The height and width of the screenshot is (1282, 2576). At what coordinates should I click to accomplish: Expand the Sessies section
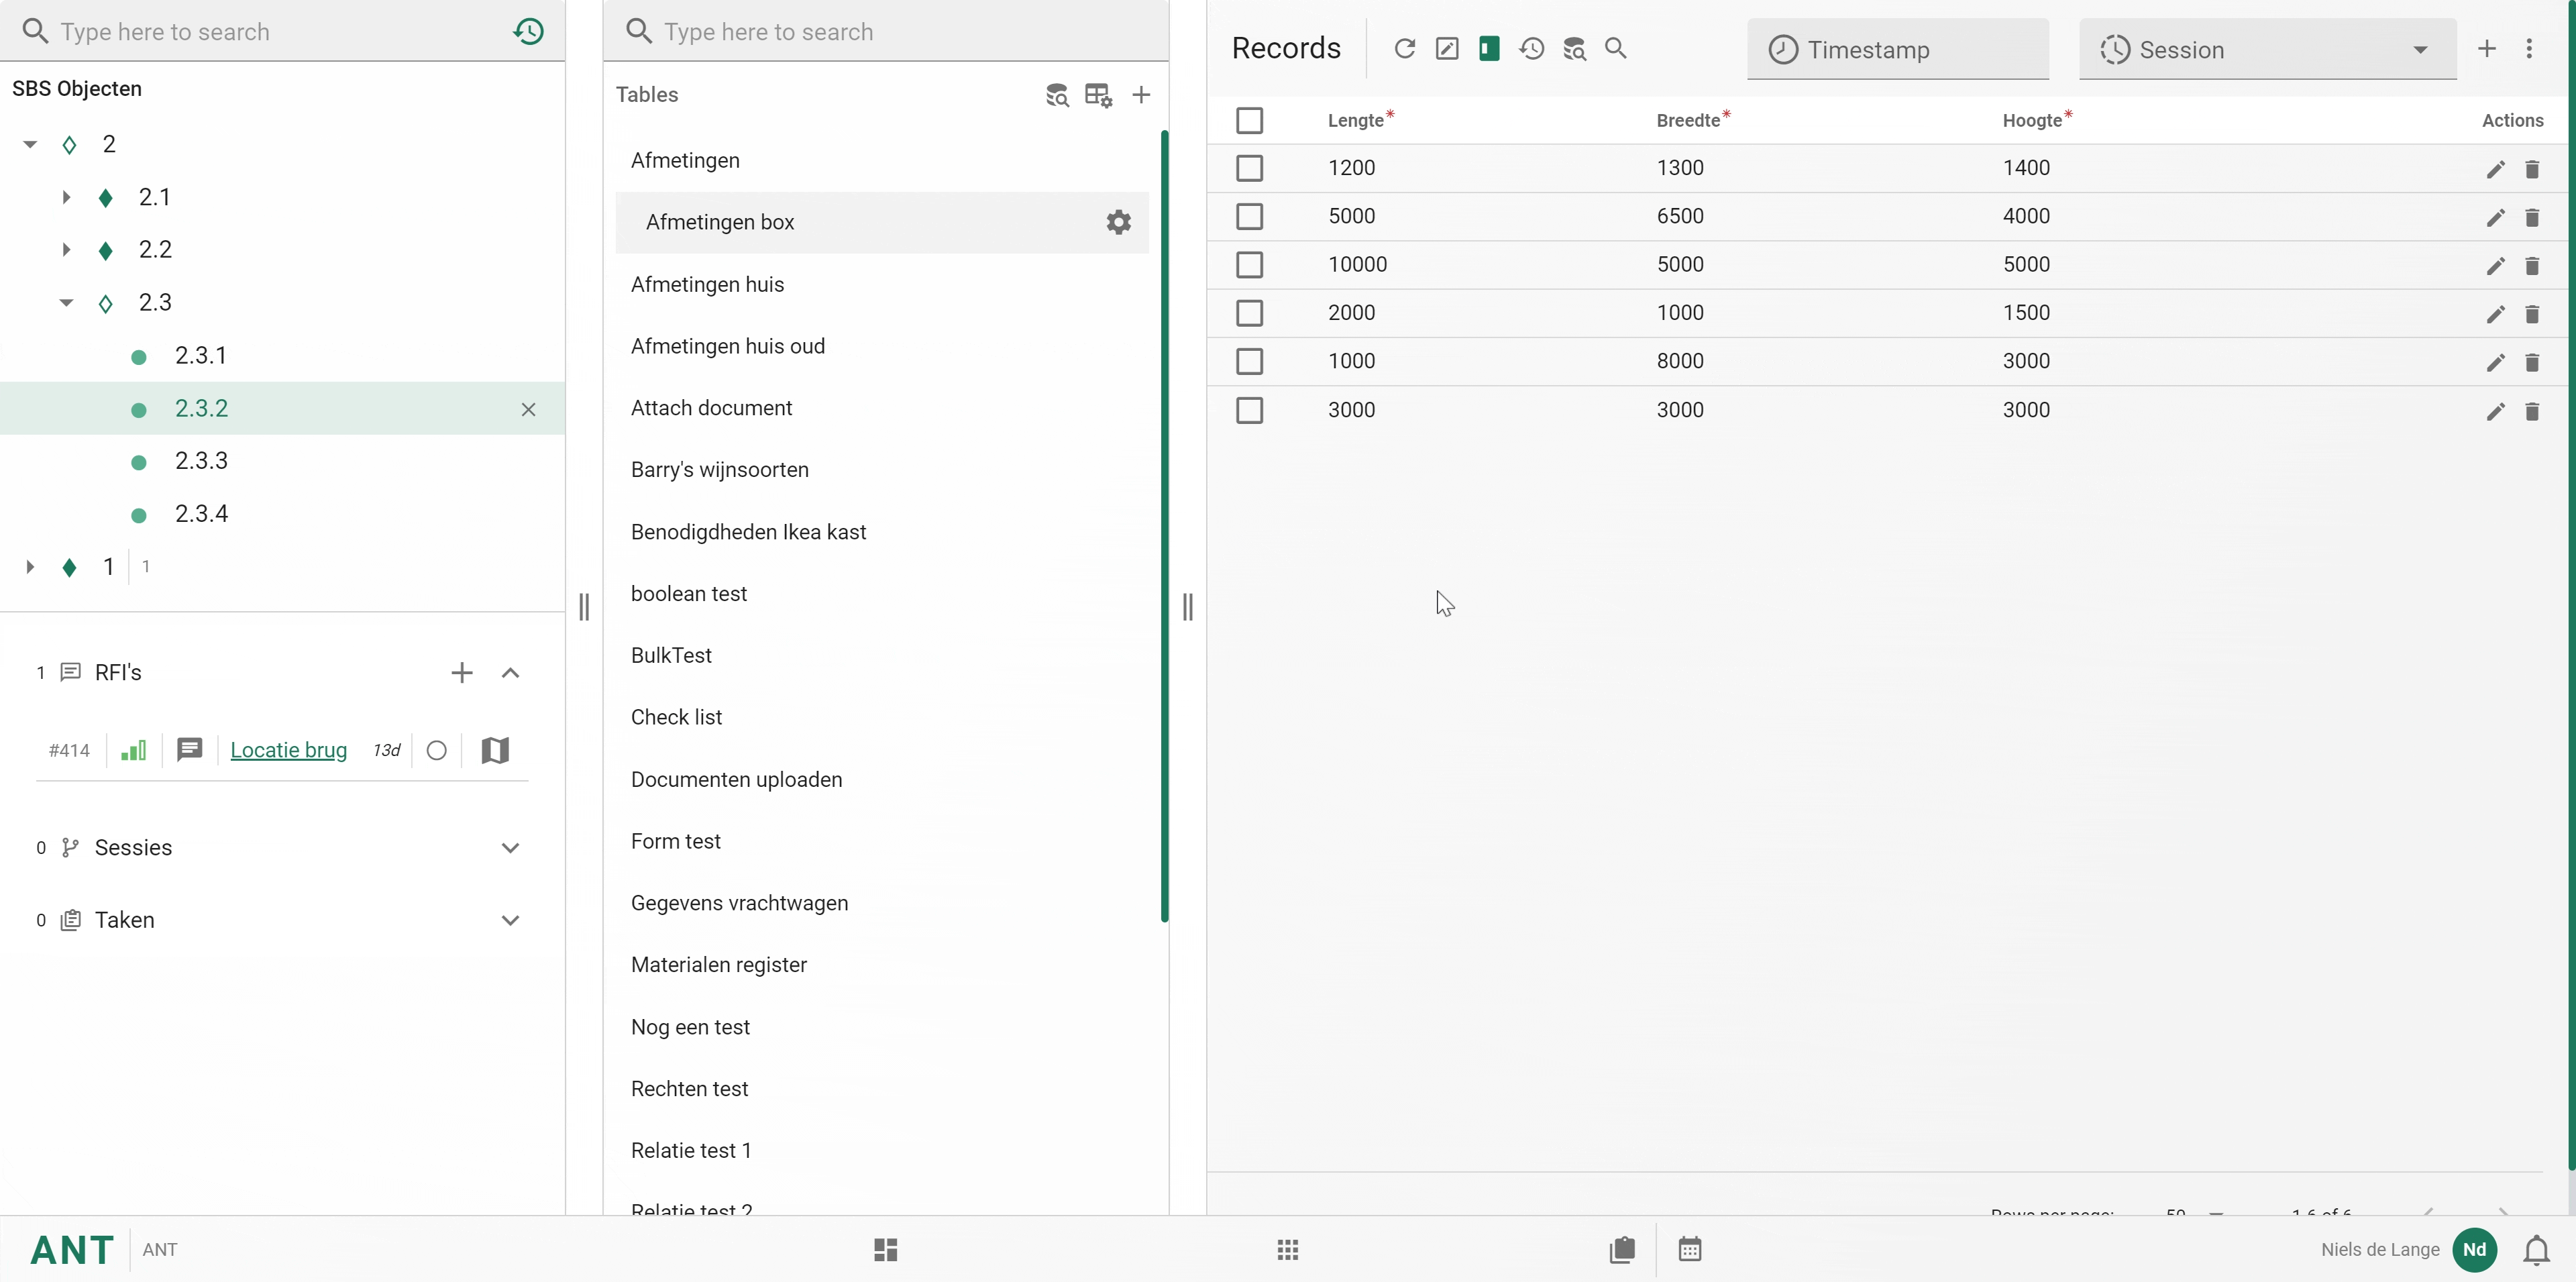pyautogui.click(x=510, y=848)
